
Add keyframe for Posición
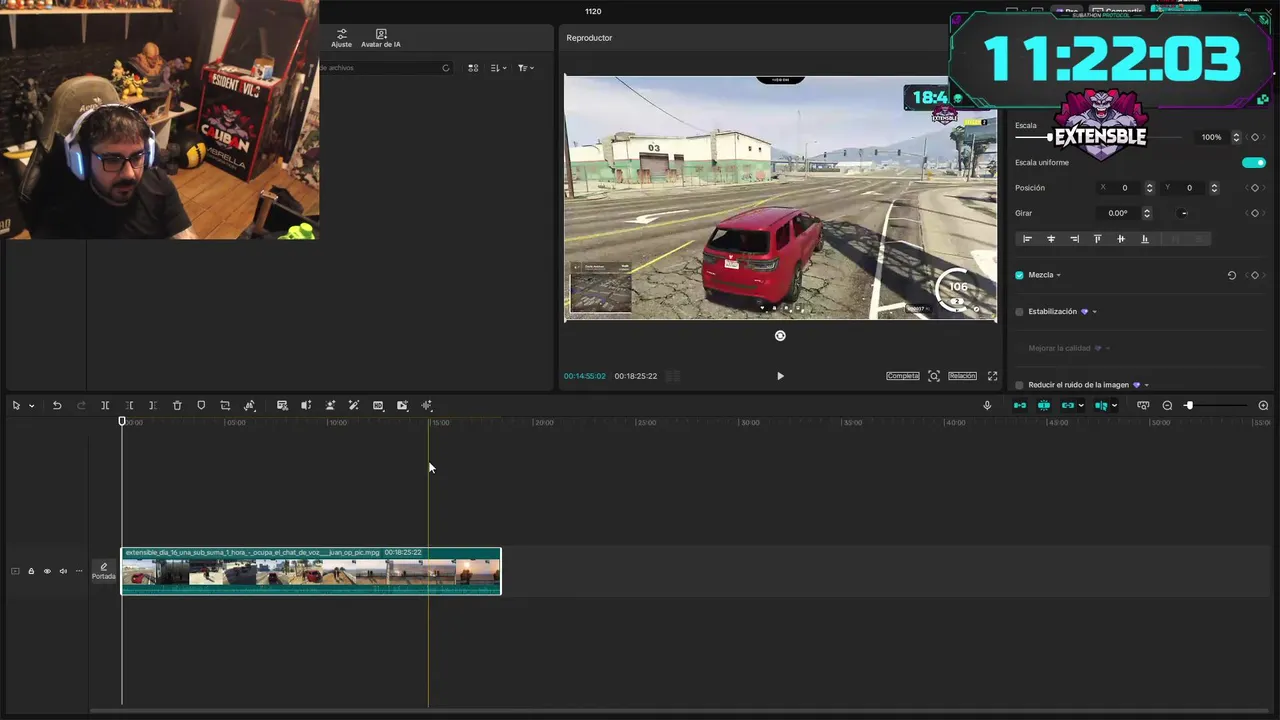(1255, 188)
